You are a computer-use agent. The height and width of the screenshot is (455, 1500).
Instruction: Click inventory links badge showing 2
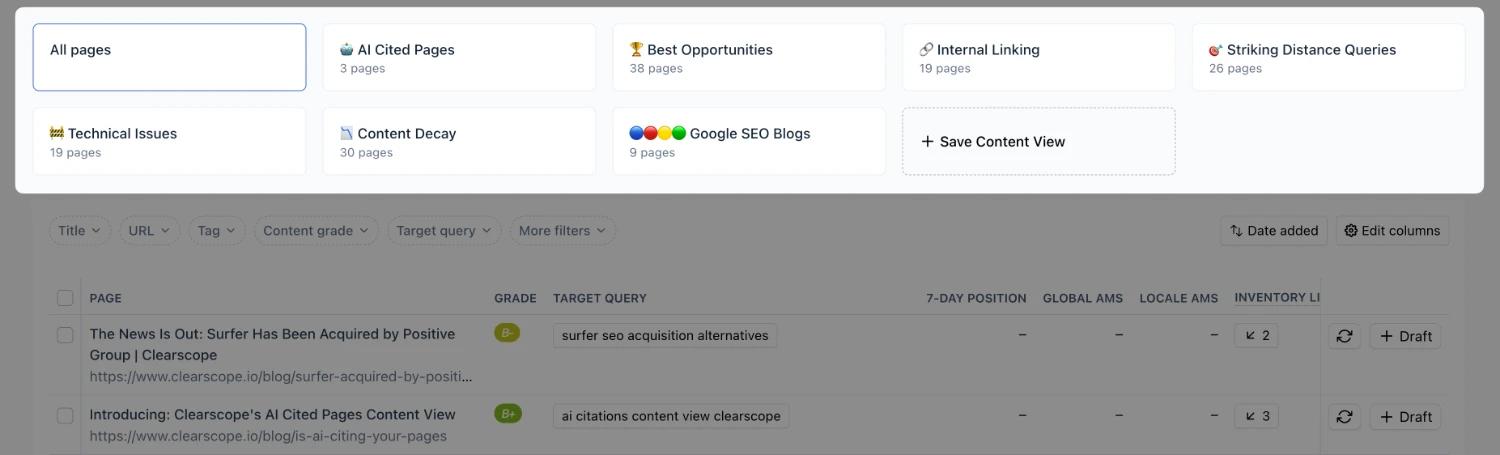[1256, 336]
